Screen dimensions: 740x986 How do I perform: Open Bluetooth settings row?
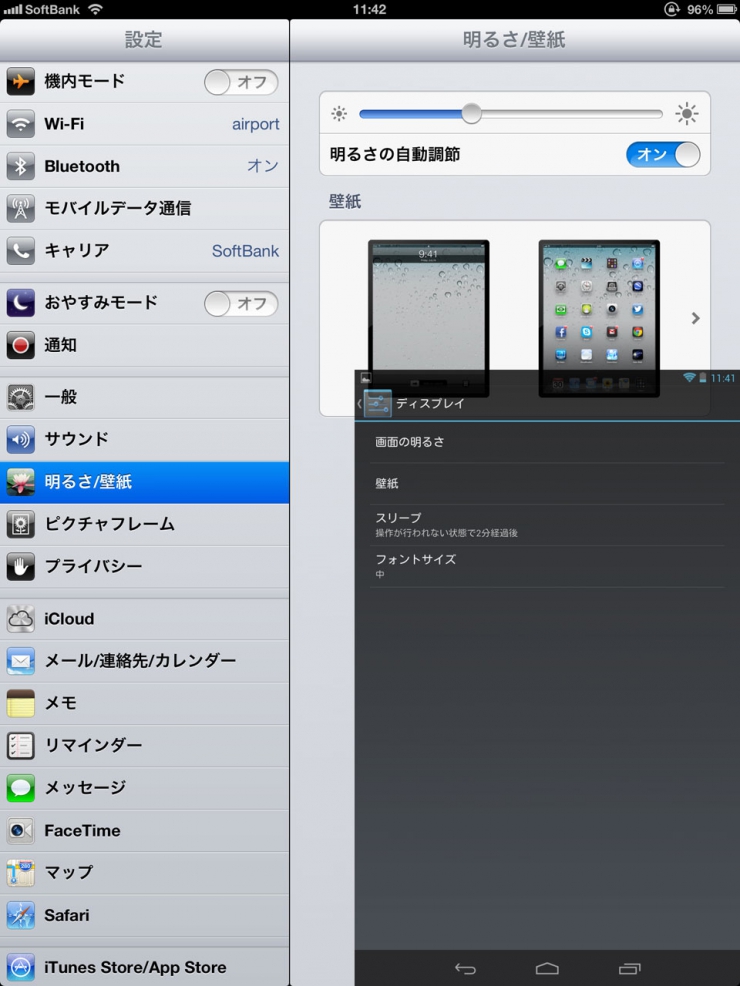click(x=145, y=166)
